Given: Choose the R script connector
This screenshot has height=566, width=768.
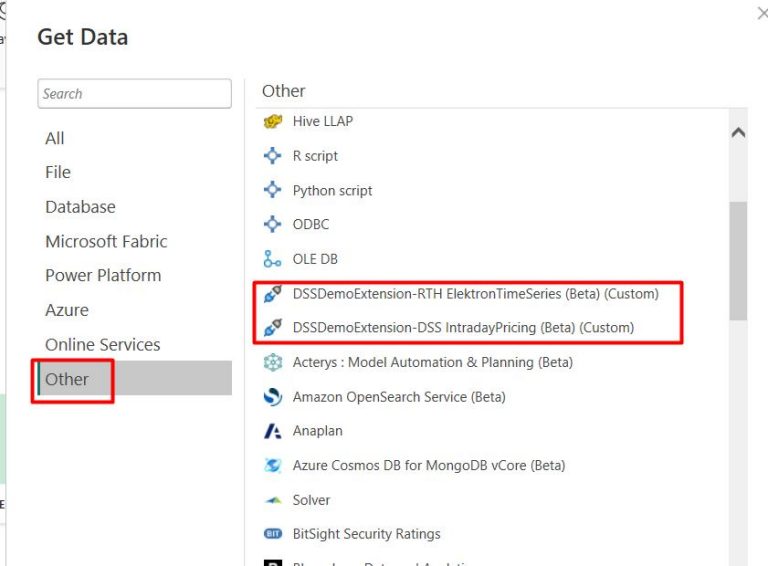Looking at the screenshot, I should (315, 156).
